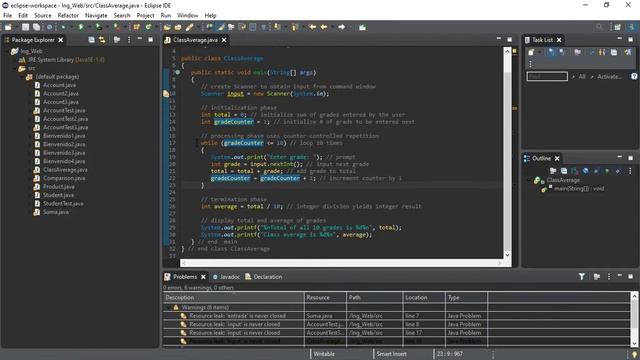Click the Resource column header in Problems

(325, 298)
